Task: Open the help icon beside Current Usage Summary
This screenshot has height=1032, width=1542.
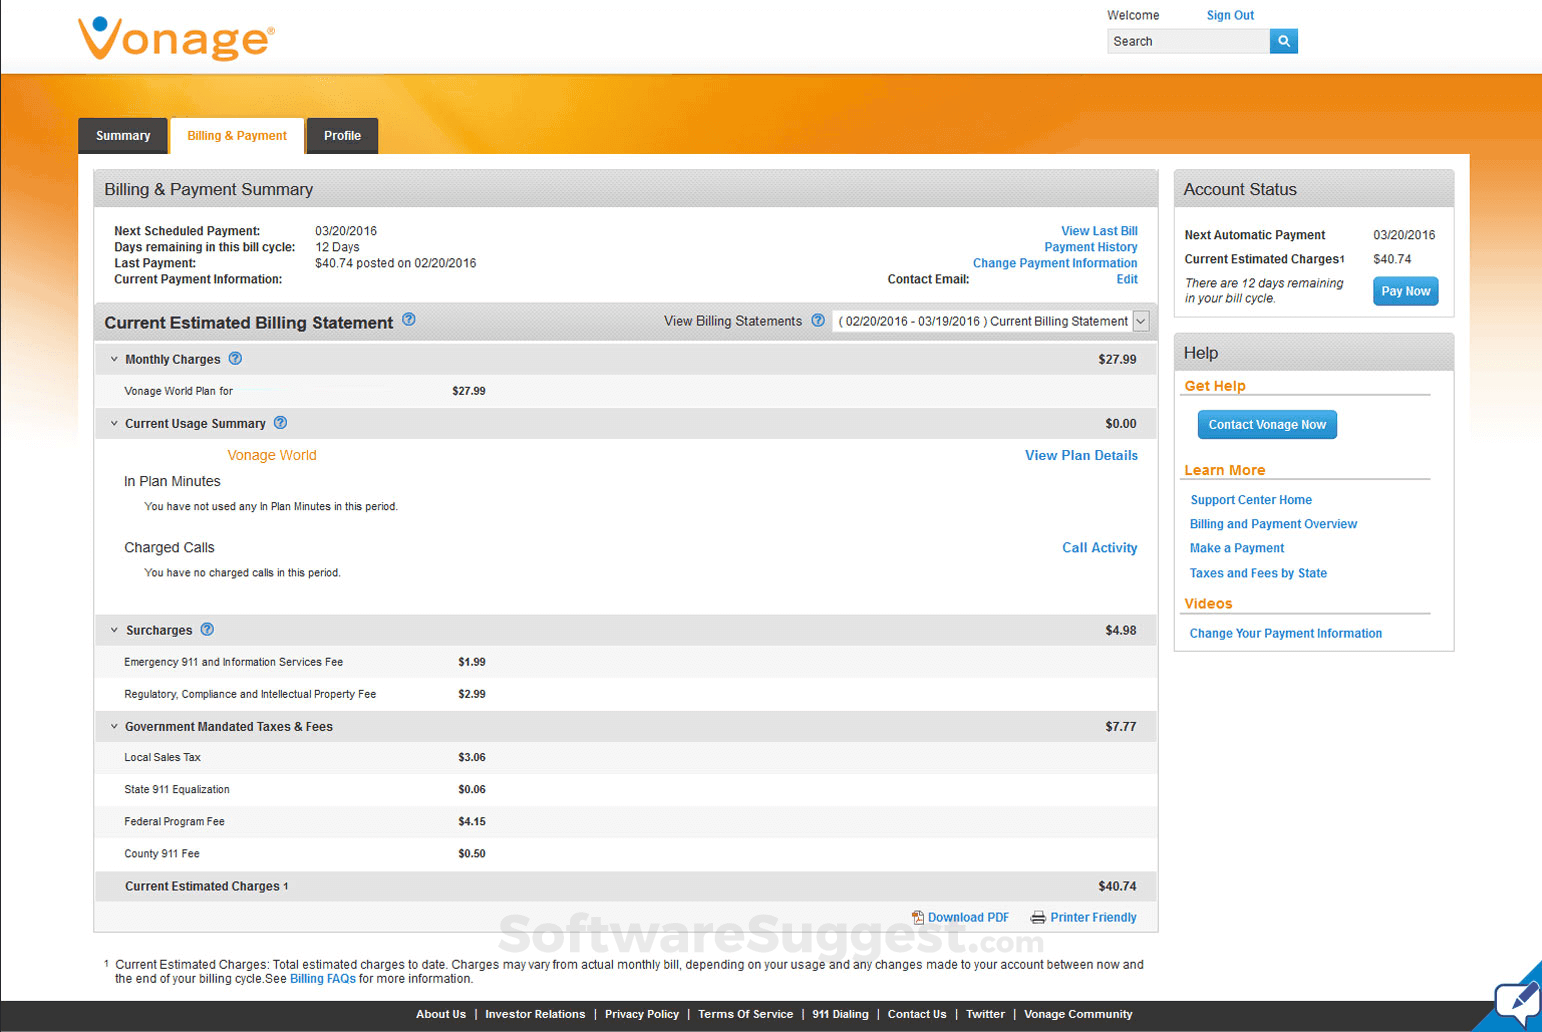Action: (280, 423)
